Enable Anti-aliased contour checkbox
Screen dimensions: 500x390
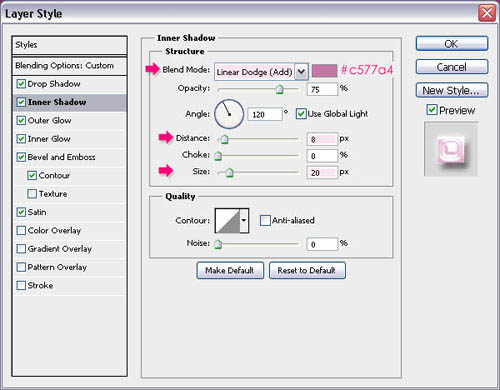[265, 220]
